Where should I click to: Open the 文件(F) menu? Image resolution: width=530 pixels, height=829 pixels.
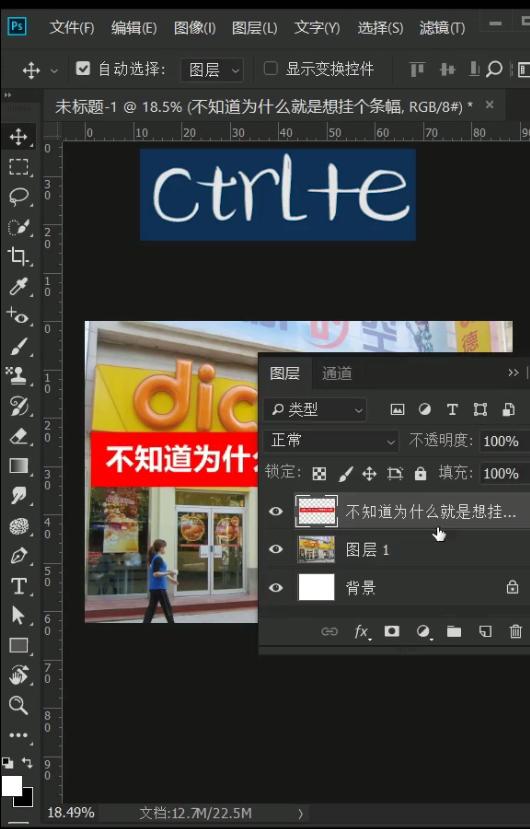click(72, 27)
